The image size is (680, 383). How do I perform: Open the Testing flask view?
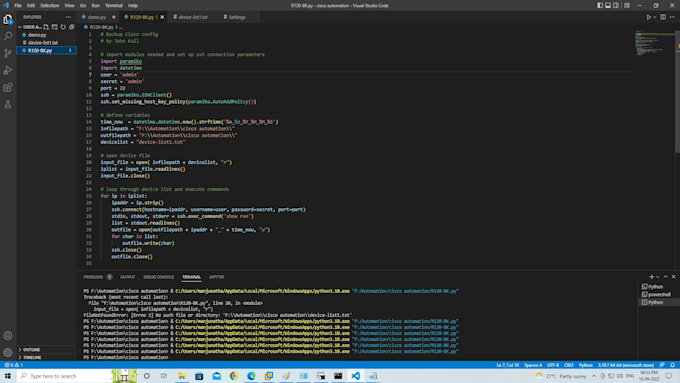click(x=8, y=105)
